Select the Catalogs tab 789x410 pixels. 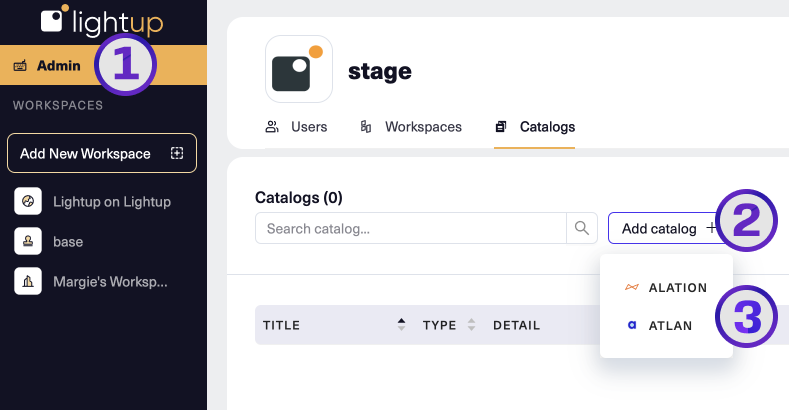pos(534,127)
